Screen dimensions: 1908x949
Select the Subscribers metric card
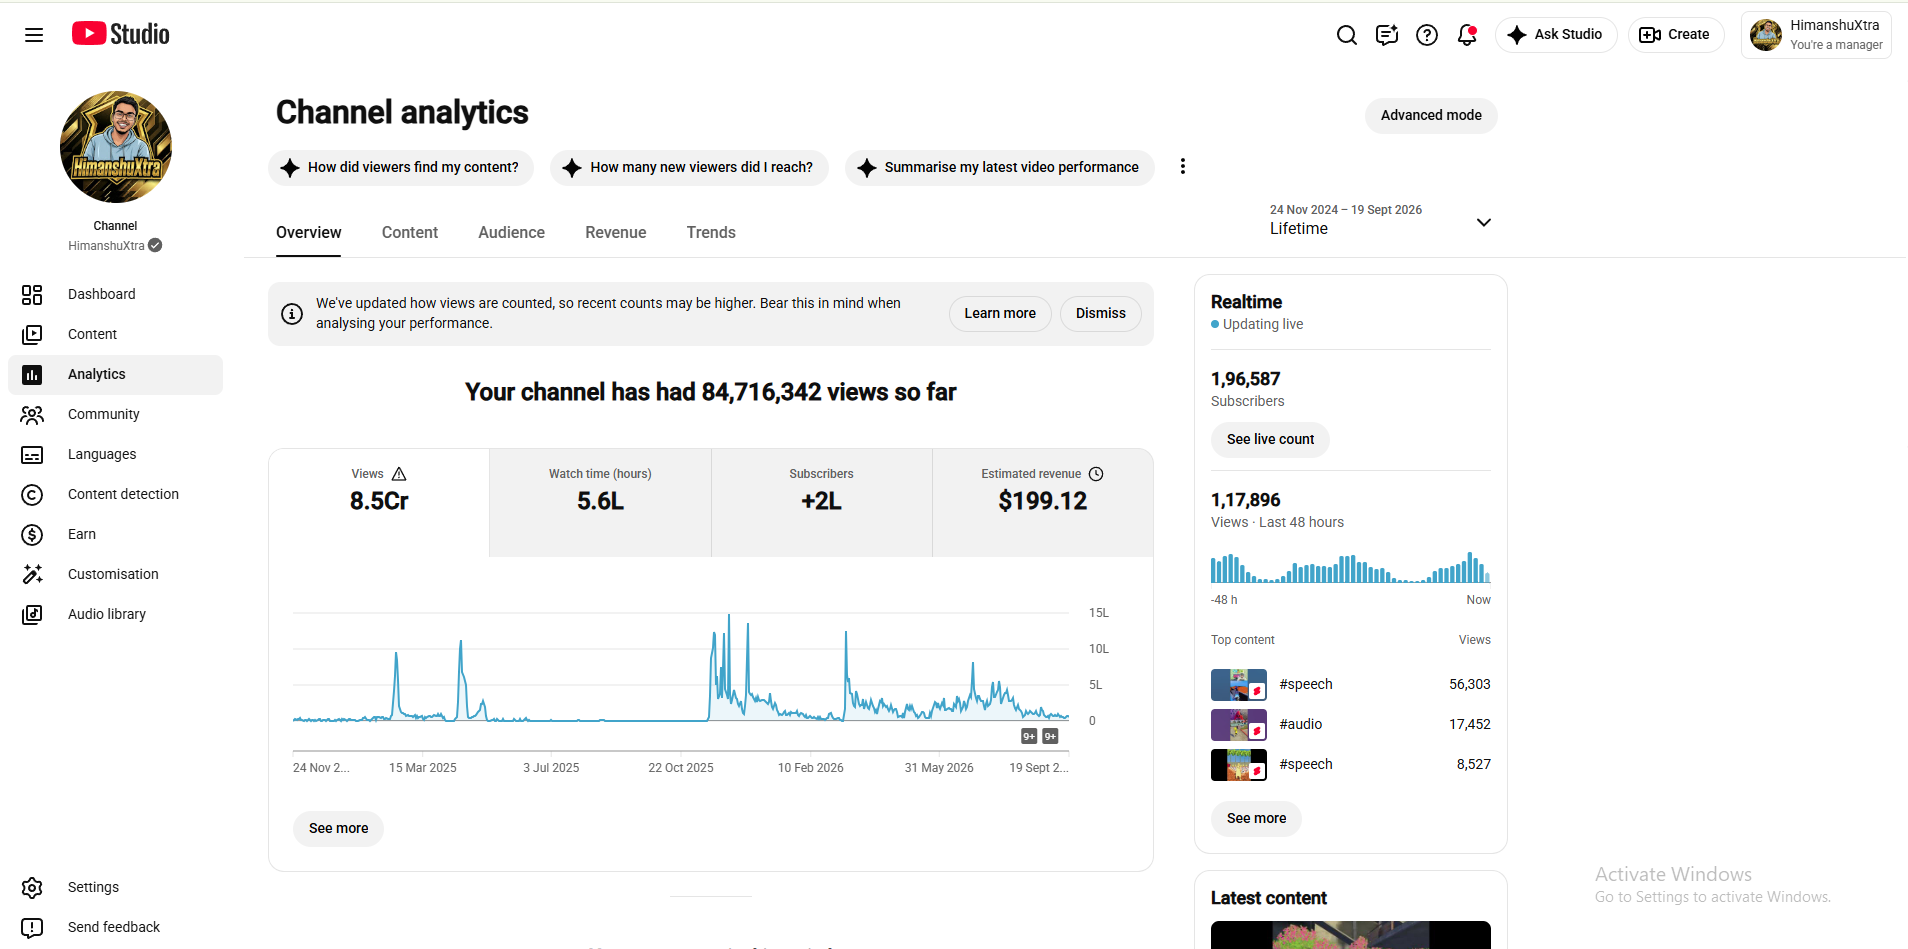click(x=821, y=502)
